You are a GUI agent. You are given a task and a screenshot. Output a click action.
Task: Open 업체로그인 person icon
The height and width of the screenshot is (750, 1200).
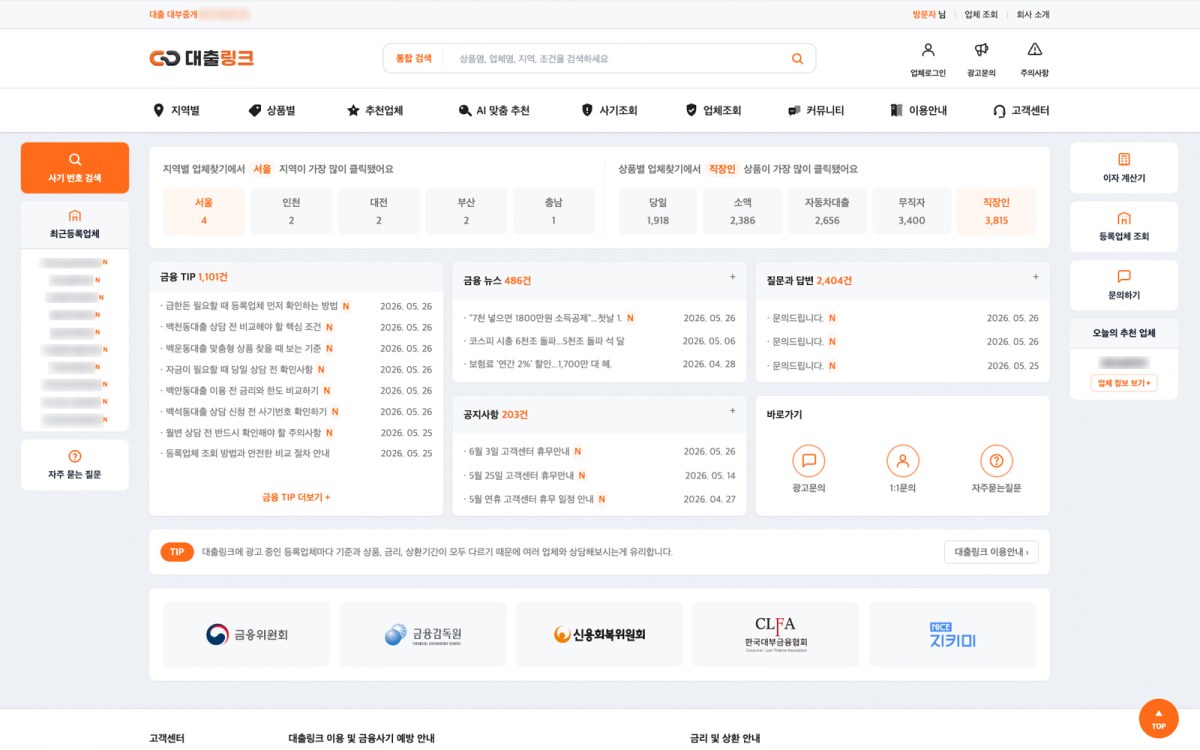pyautogui.click(x=928, y=49)
